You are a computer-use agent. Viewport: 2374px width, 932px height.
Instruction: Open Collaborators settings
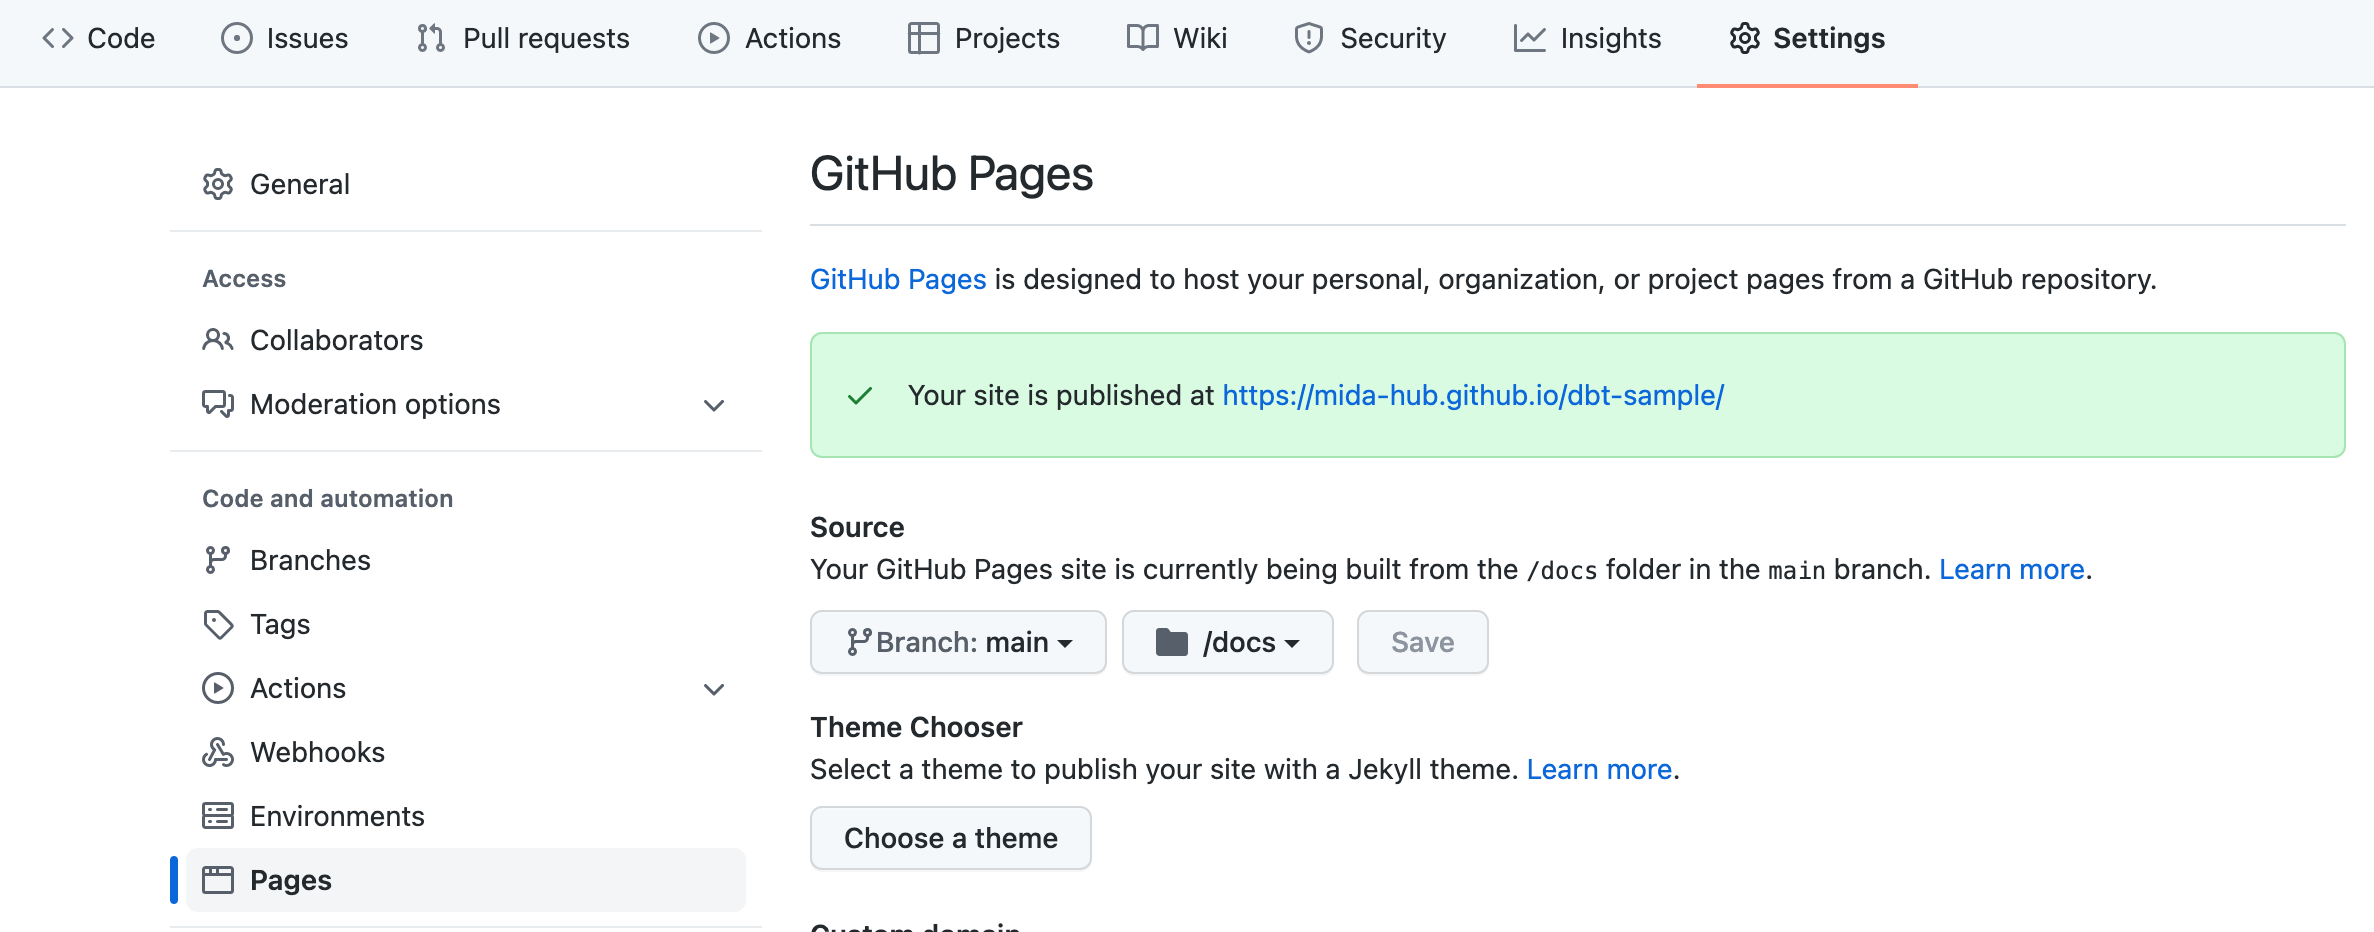tap(466, 340)
